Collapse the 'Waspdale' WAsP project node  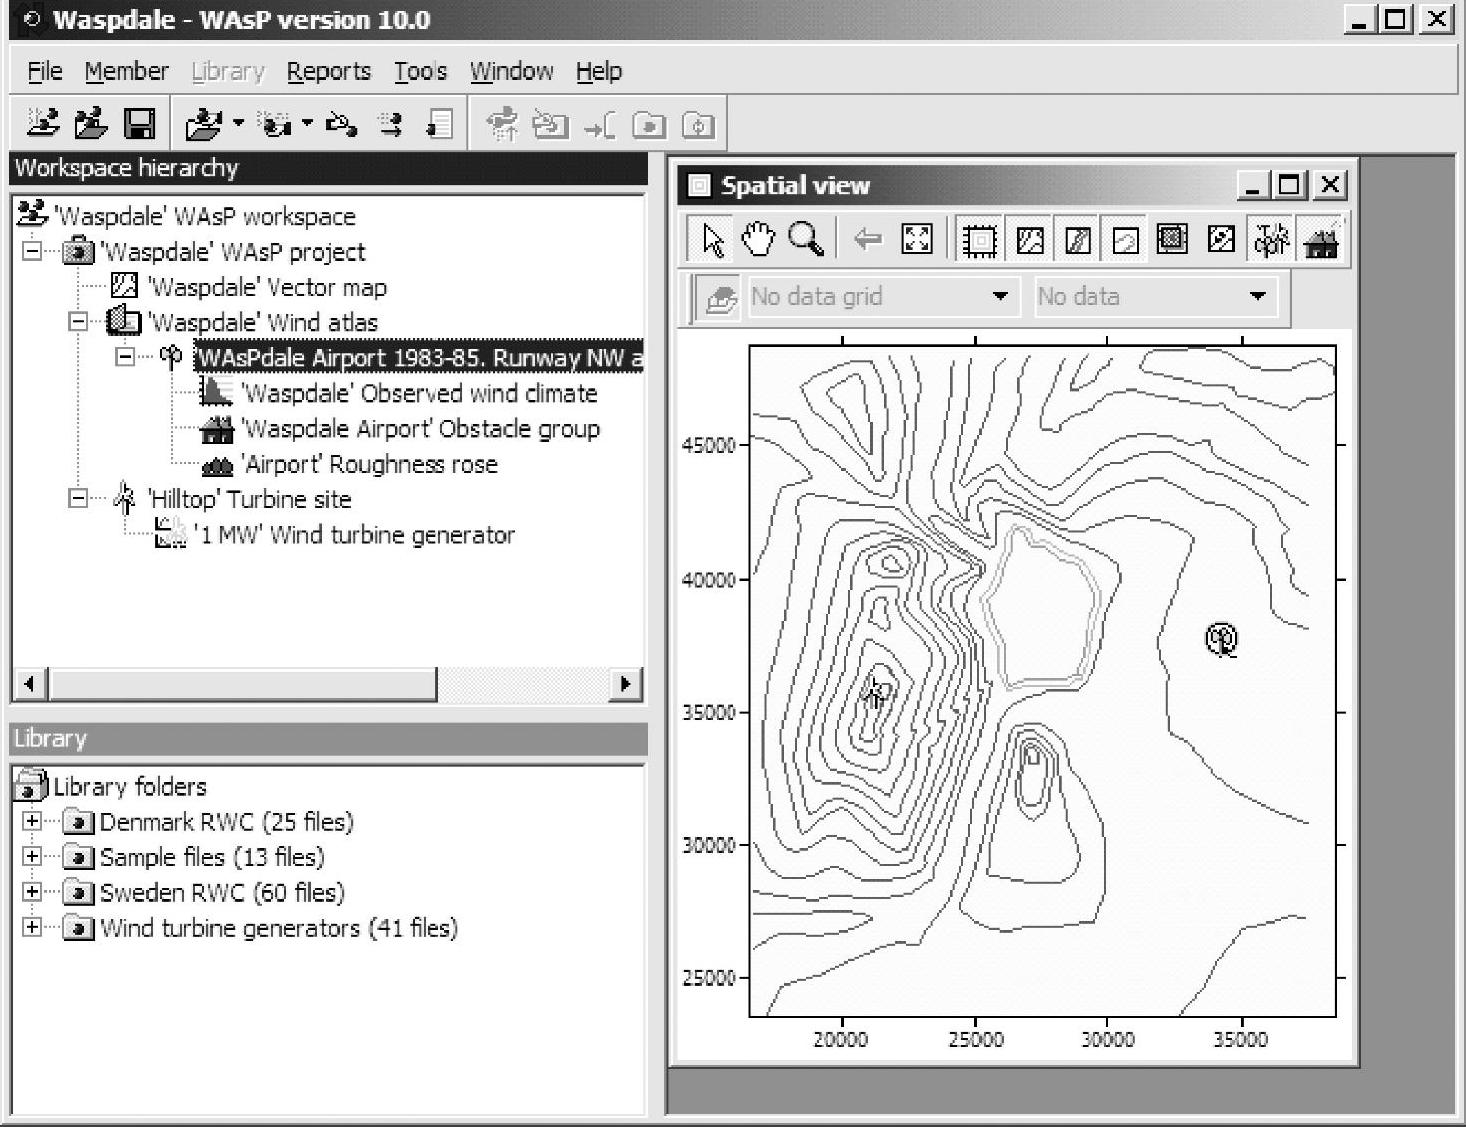coord(32,251)
